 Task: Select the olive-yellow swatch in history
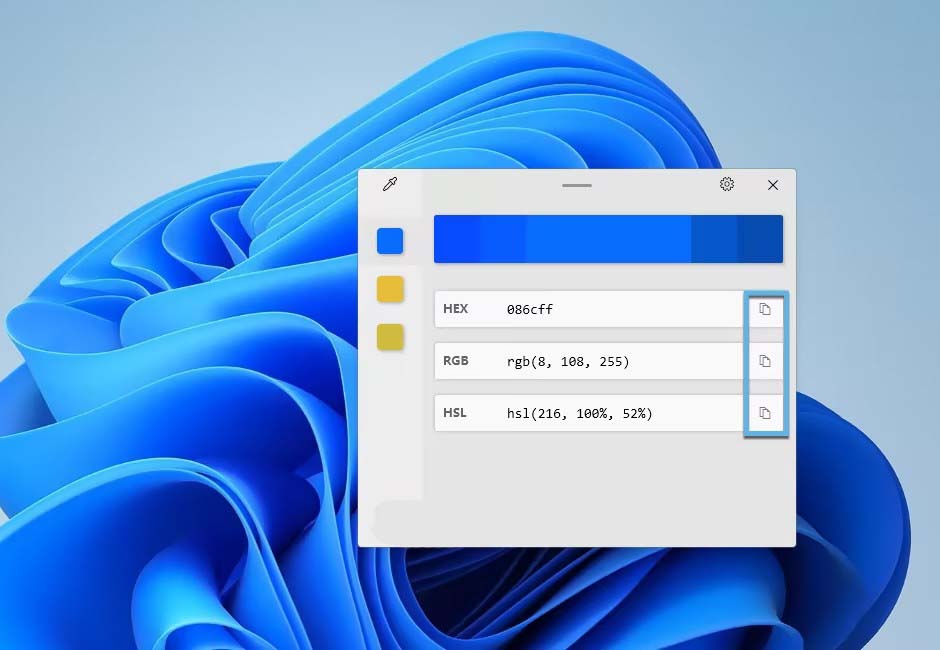(x=390, y=336)
